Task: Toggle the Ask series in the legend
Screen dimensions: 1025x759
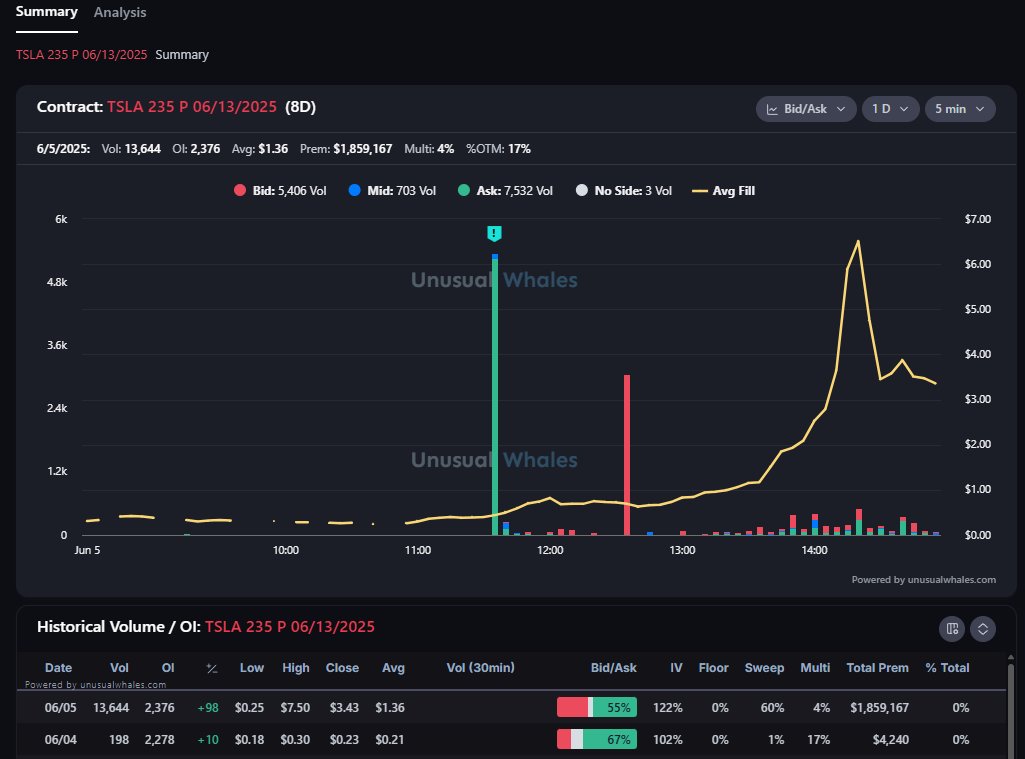Action: click(505, 191)
